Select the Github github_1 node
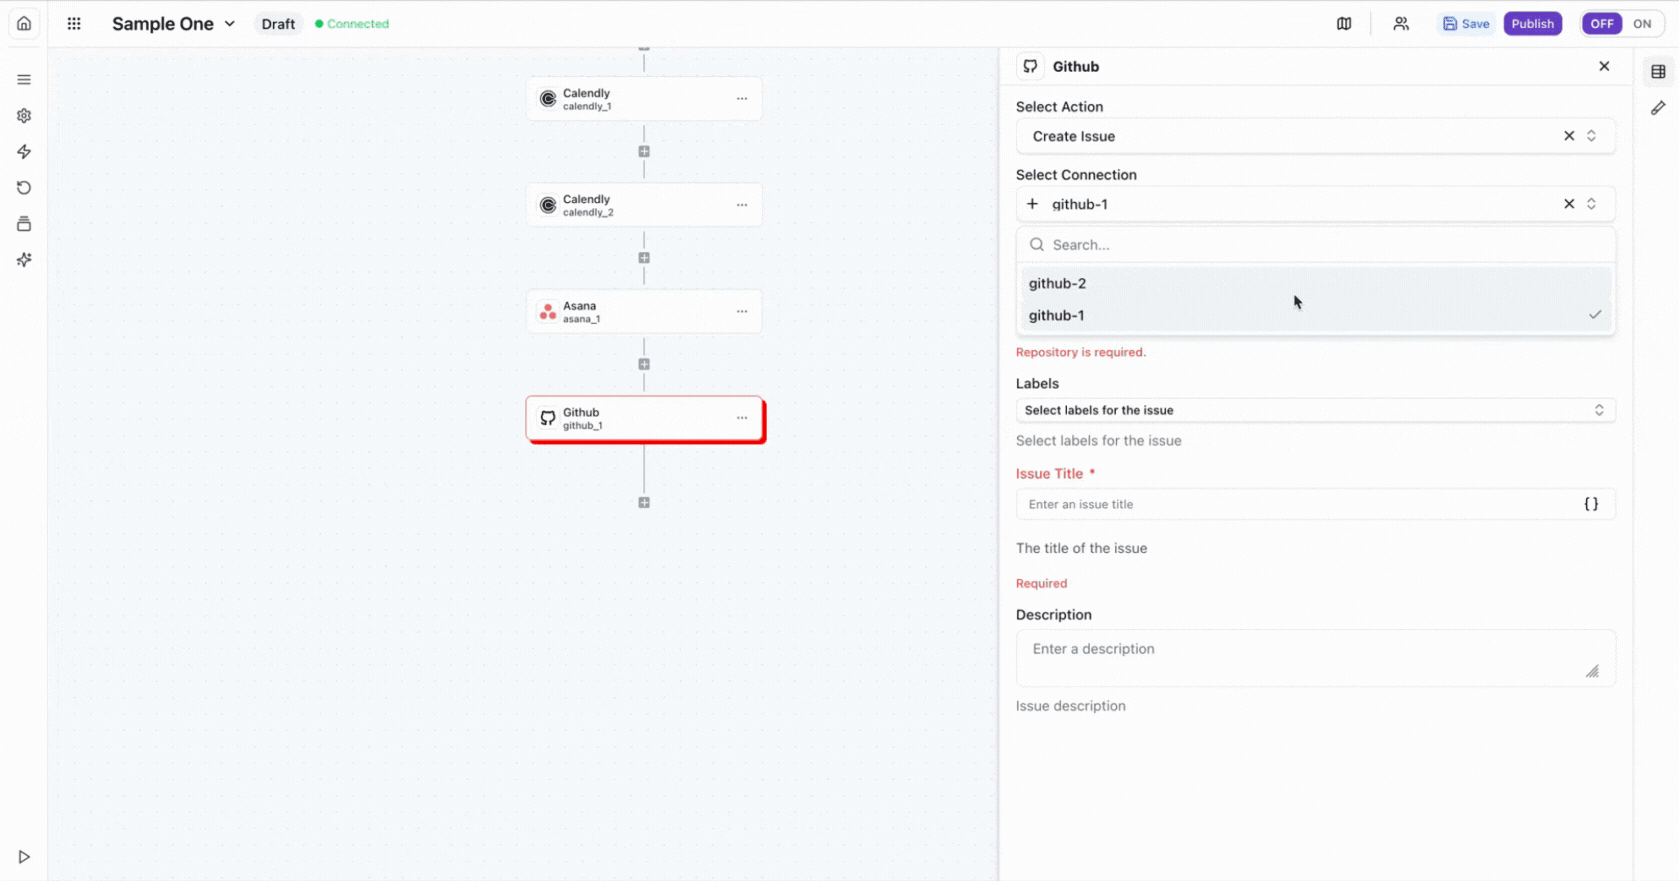Image resolution: width=1679 pixels, height=881 pixels. point(644,418)
